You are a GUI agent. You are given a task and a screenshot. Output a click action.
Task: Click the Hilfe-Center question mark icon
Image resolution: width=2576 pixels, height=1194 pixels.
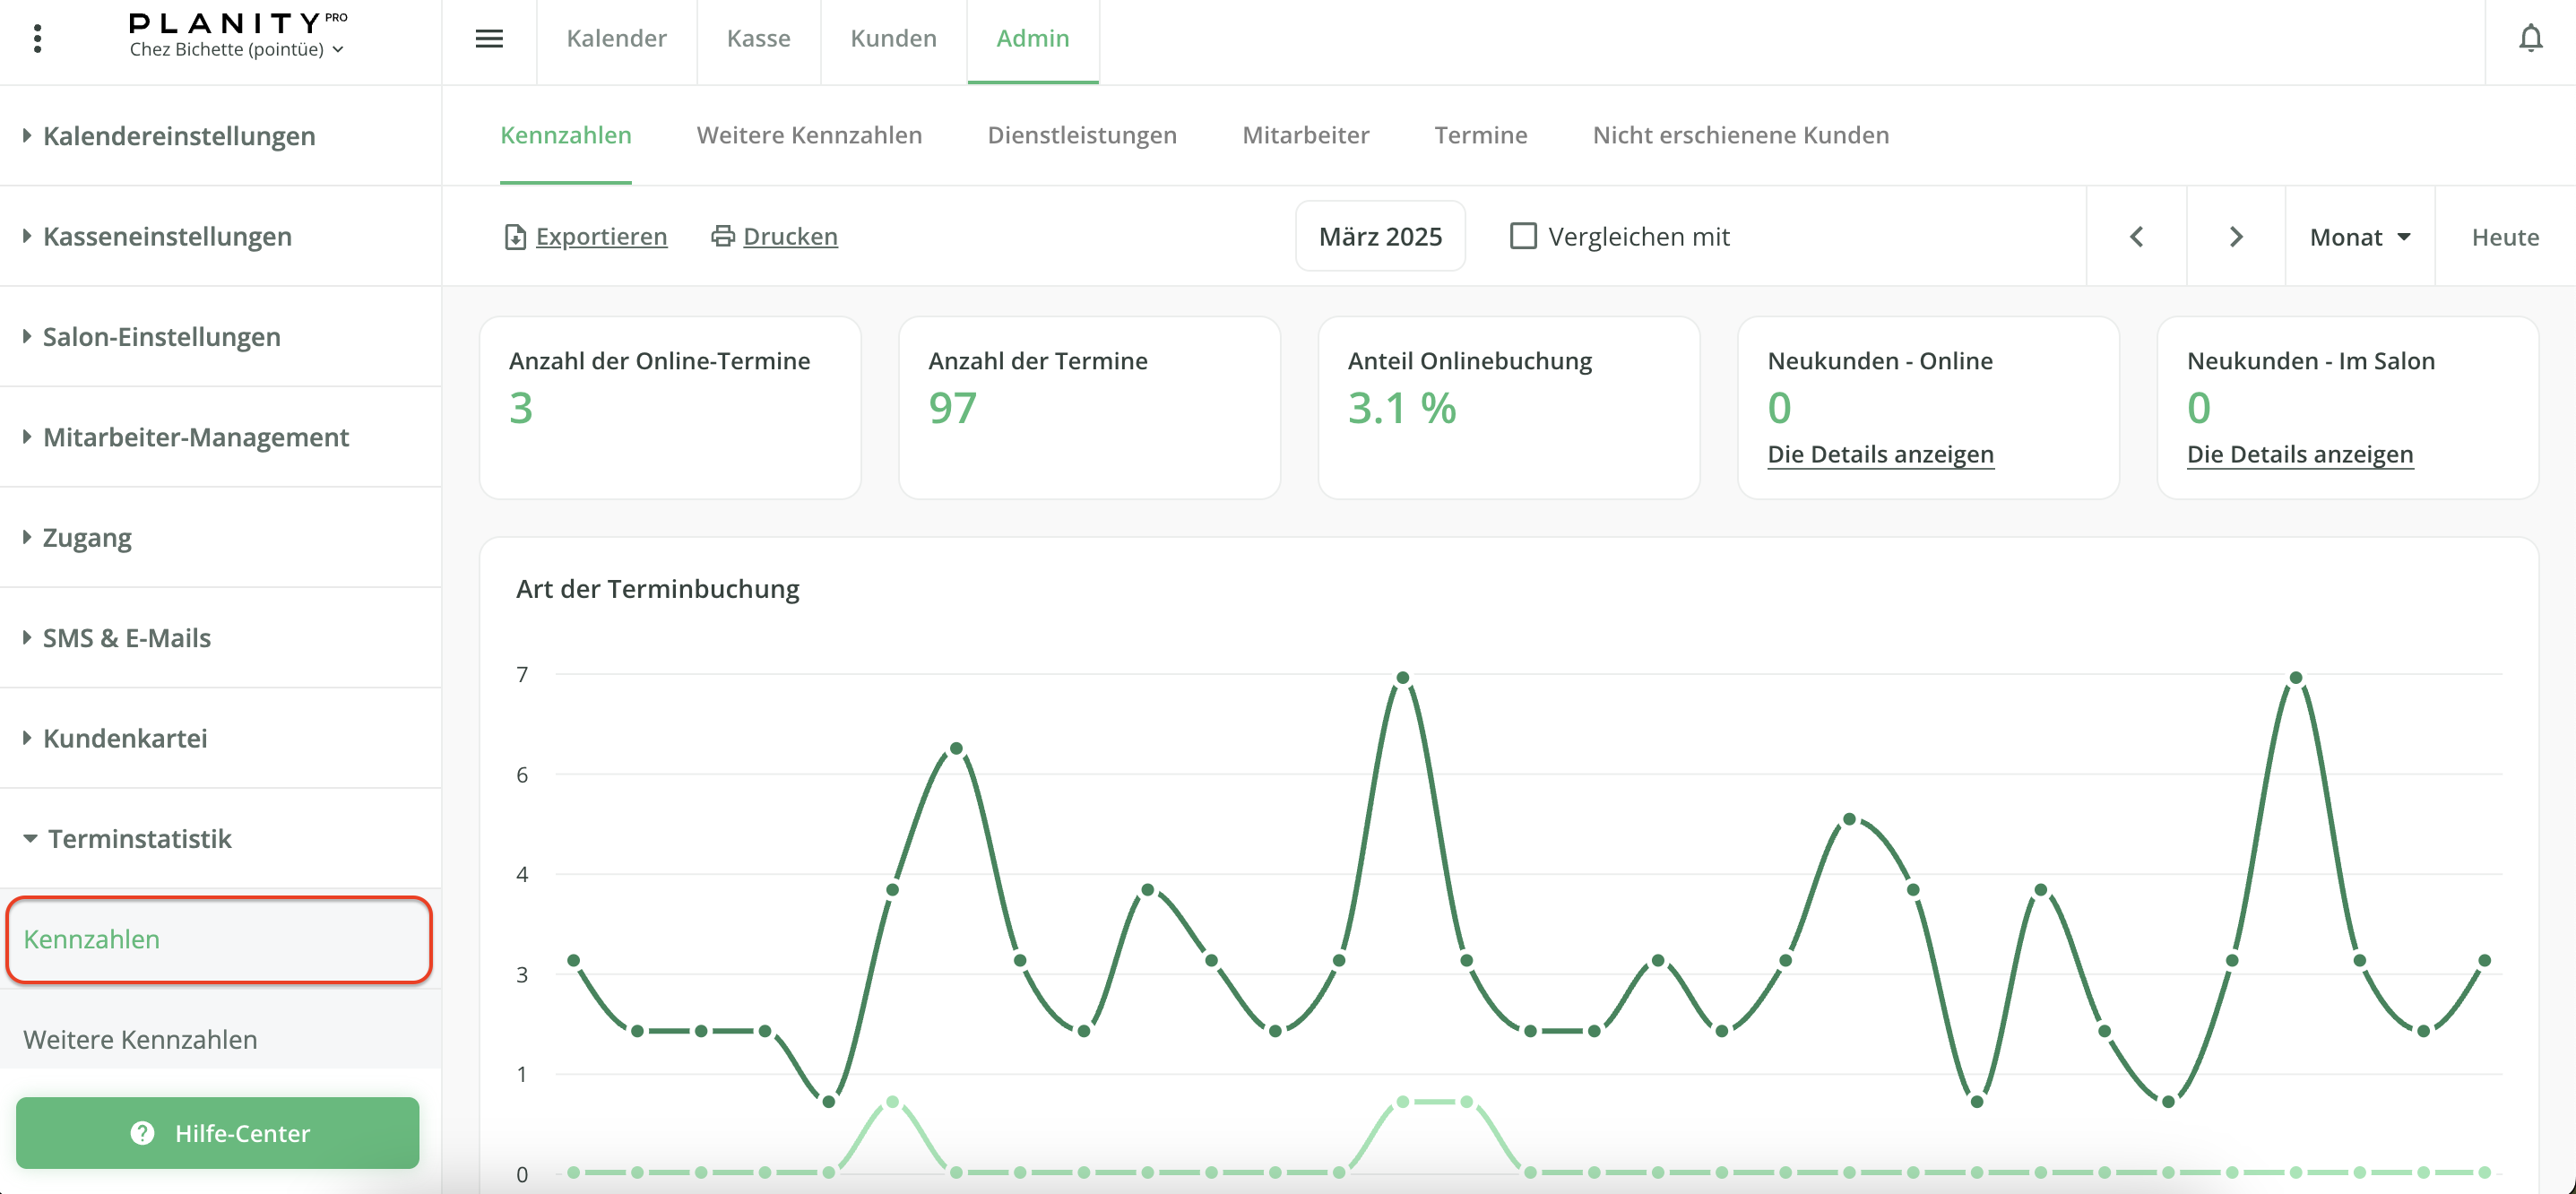click(x=143, y=1133)
